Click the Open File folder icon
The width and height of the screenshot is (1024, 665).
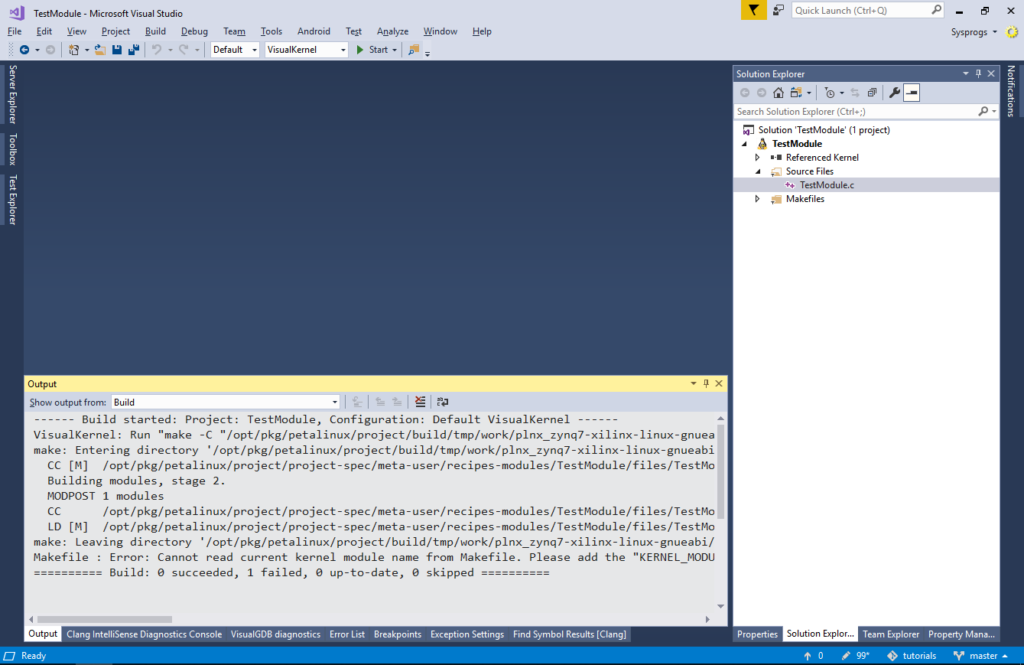[101, 50]
